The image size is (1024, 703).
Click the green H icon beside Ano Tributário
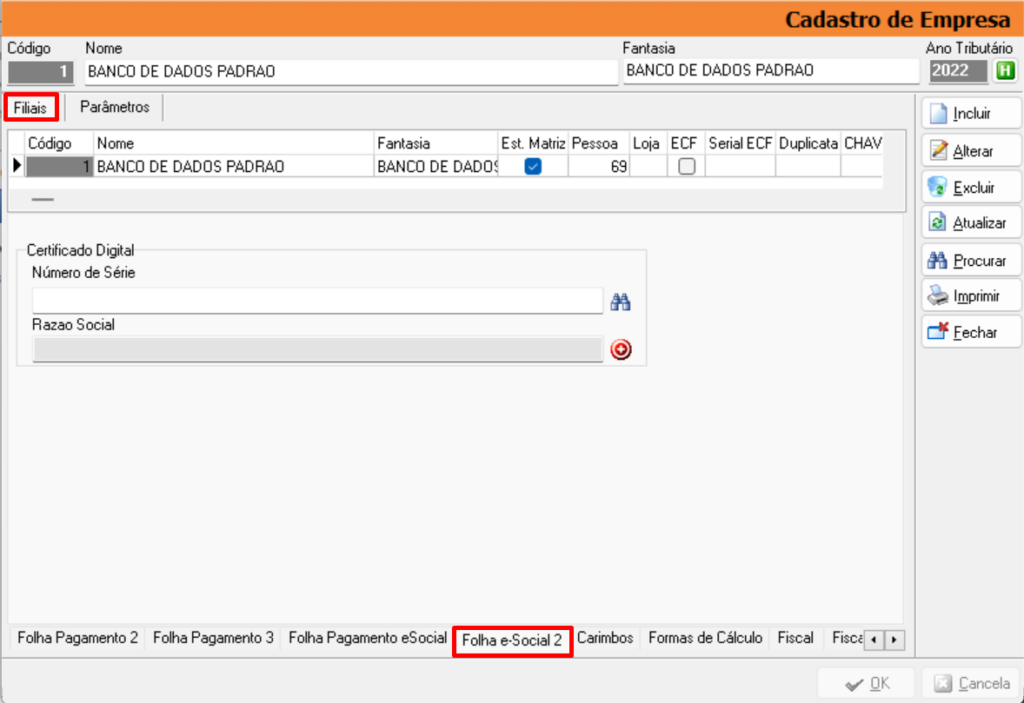point(1004,70)
